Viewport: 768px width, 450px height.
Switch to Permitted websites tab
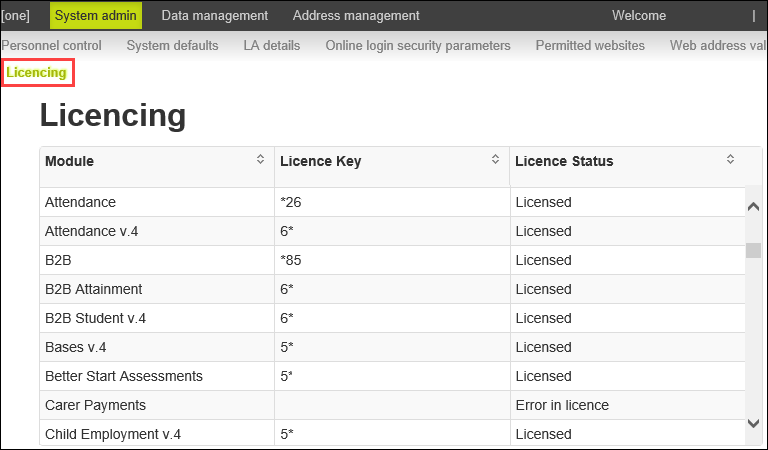click(x=590, y=46)
